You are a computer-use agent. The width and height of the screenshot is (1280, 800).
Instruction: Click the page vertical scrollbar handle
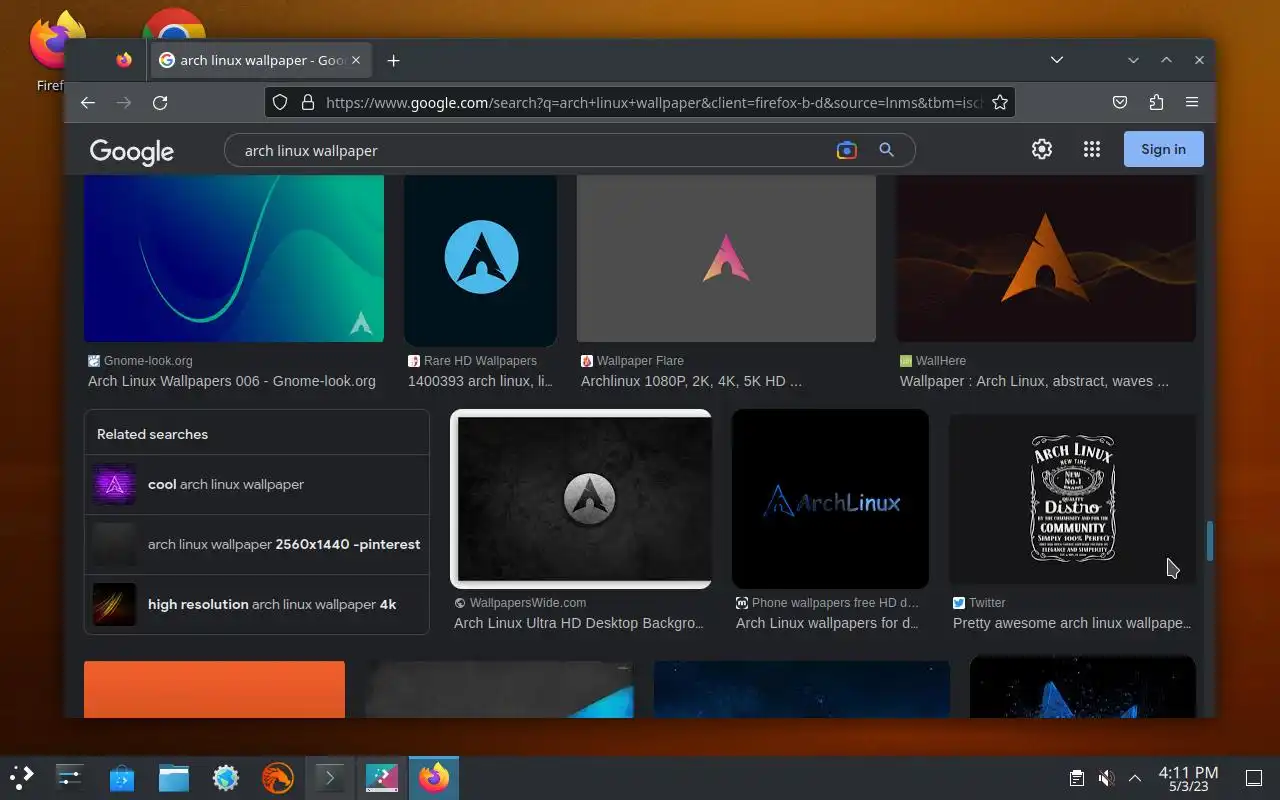(1210, 541)
